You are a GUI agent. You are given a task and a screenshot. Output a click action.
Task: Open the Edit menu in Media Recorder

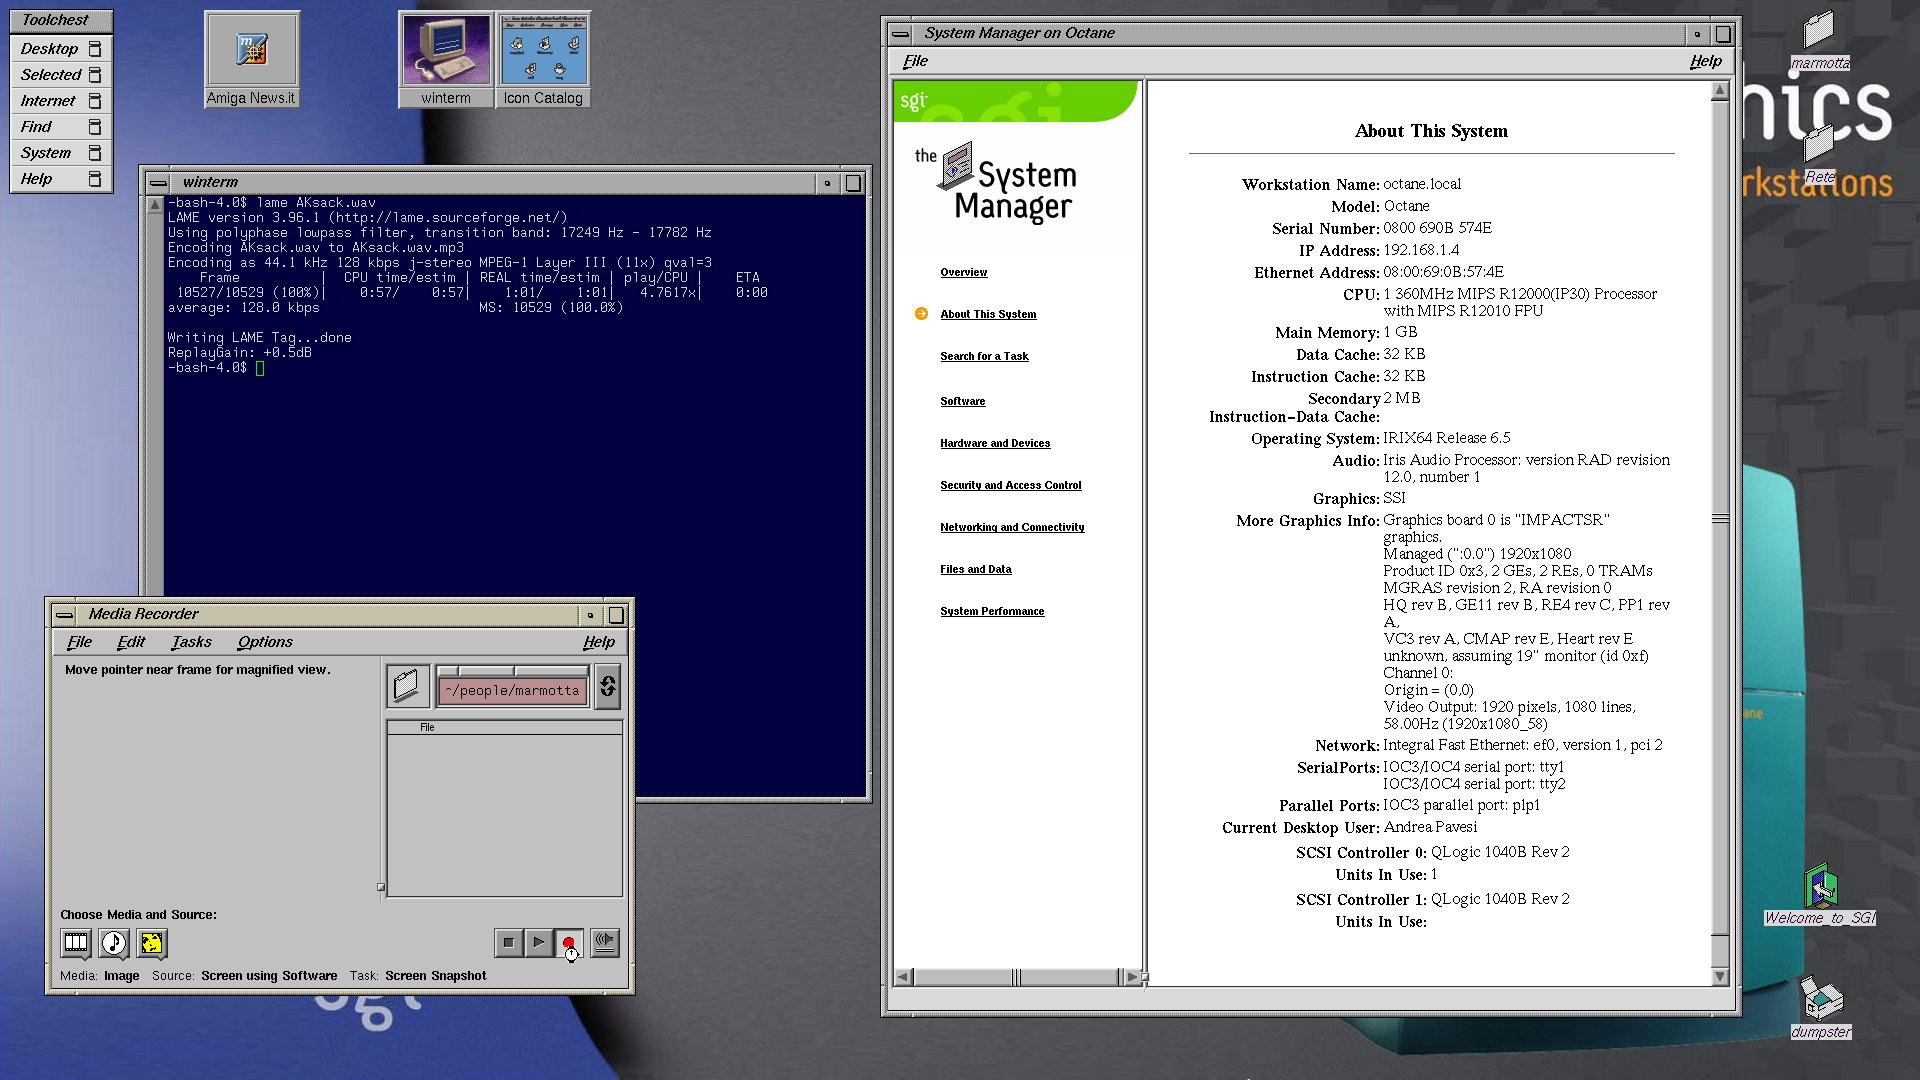pyautogui.click(x=131, y=642)
